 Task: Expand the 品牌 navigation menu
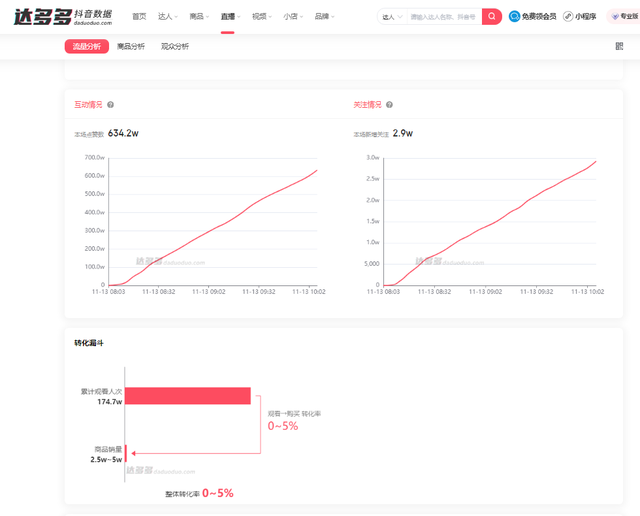pos(324,16)
